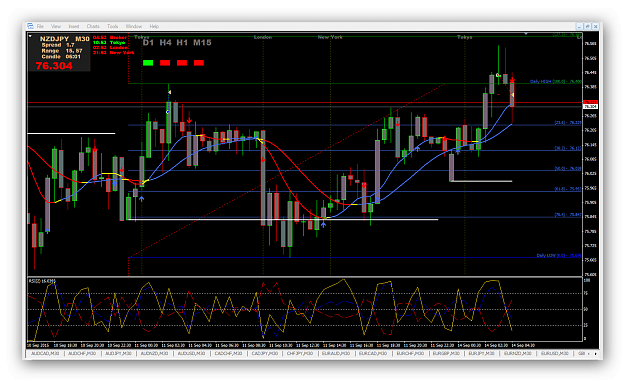Switch to the AUDCHF,M30 chart tab

click(x=82, y=353)
